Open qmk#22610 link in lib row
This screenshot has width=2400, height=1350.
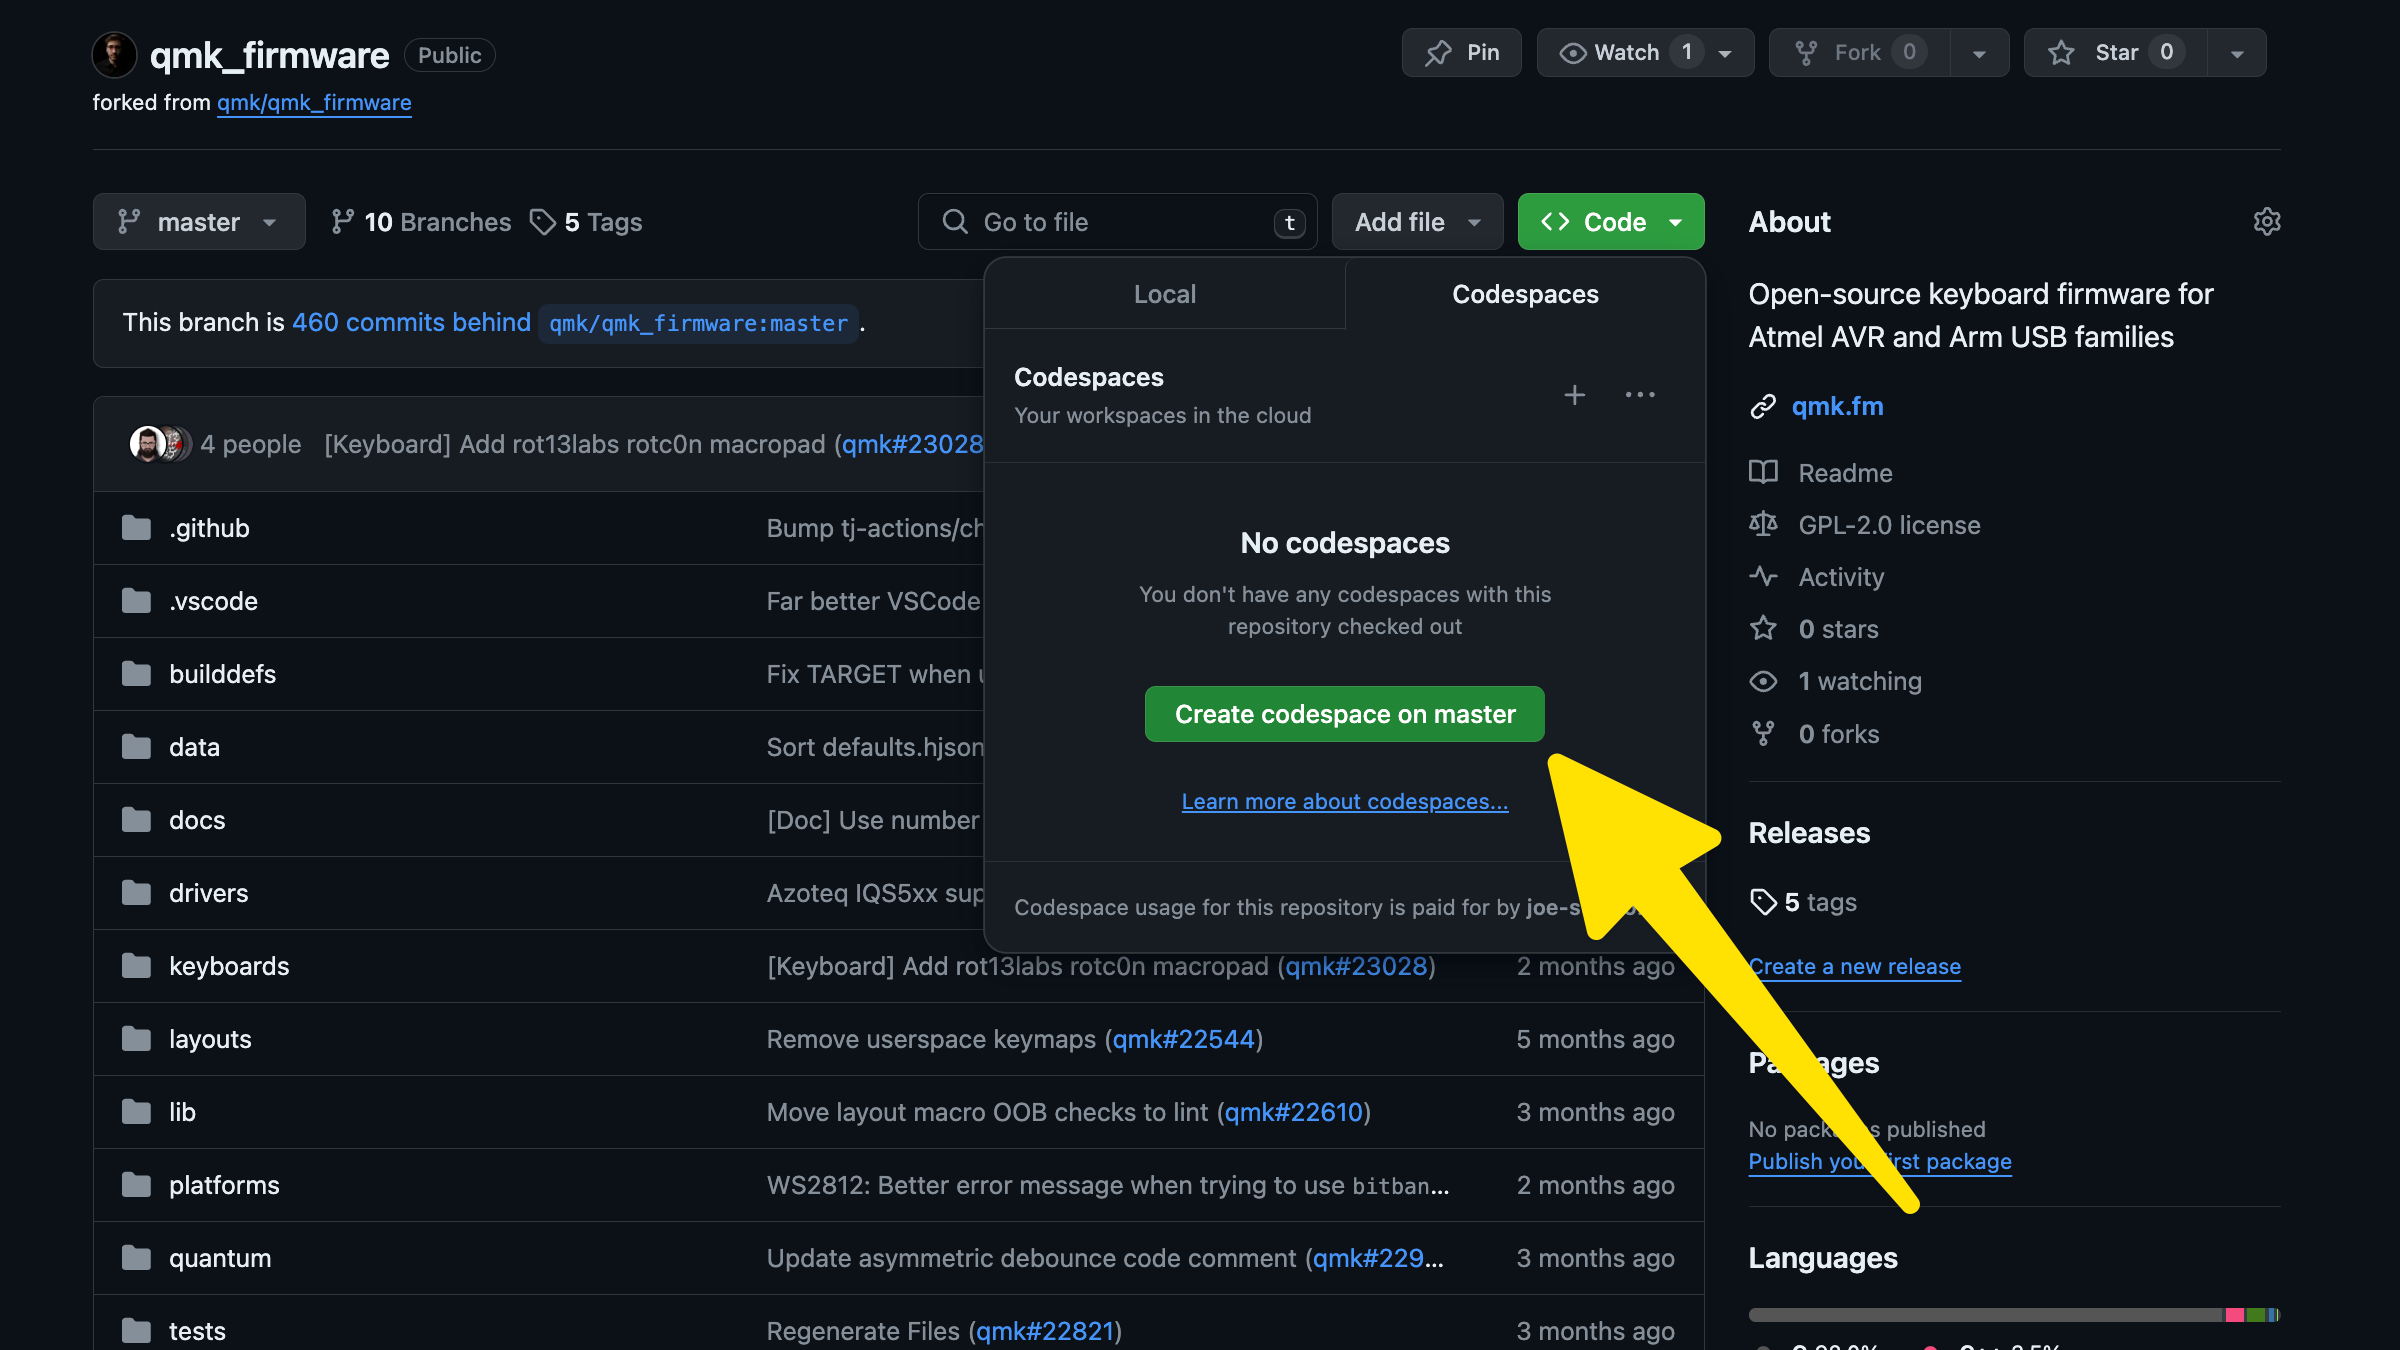[1294, 1112]
